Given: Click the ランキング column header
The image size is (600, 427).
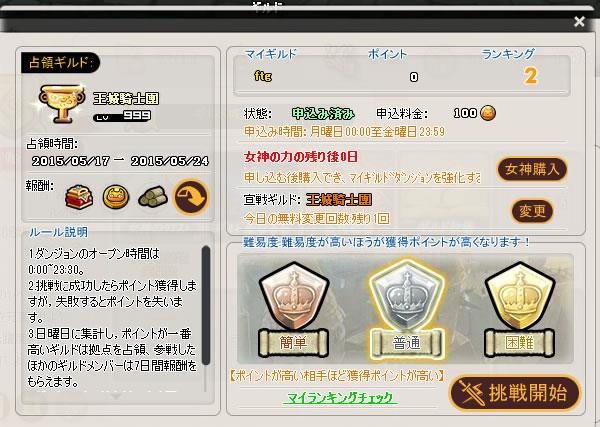Looking at the screenshot, I should [508, 54].
